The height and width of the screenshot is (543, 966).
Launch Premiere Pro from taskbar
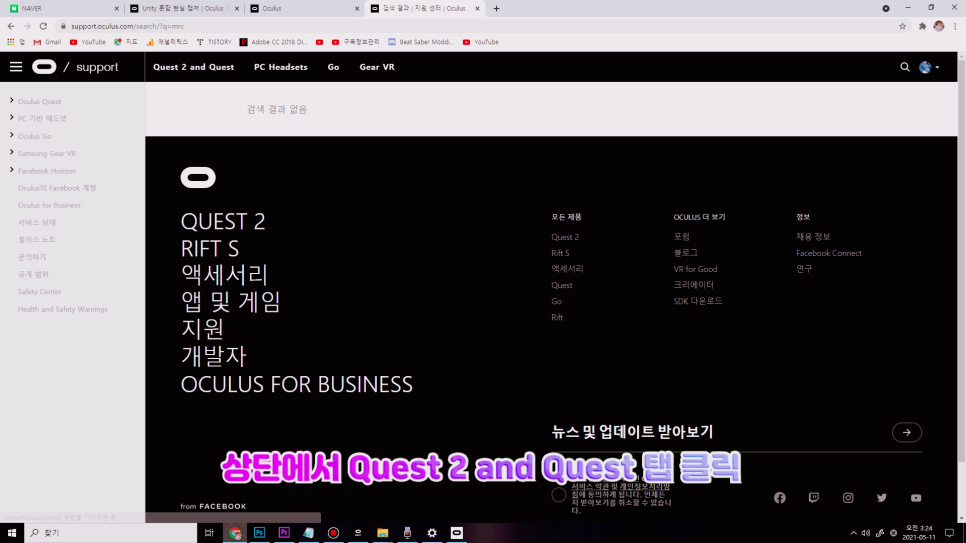pos(284,533)
